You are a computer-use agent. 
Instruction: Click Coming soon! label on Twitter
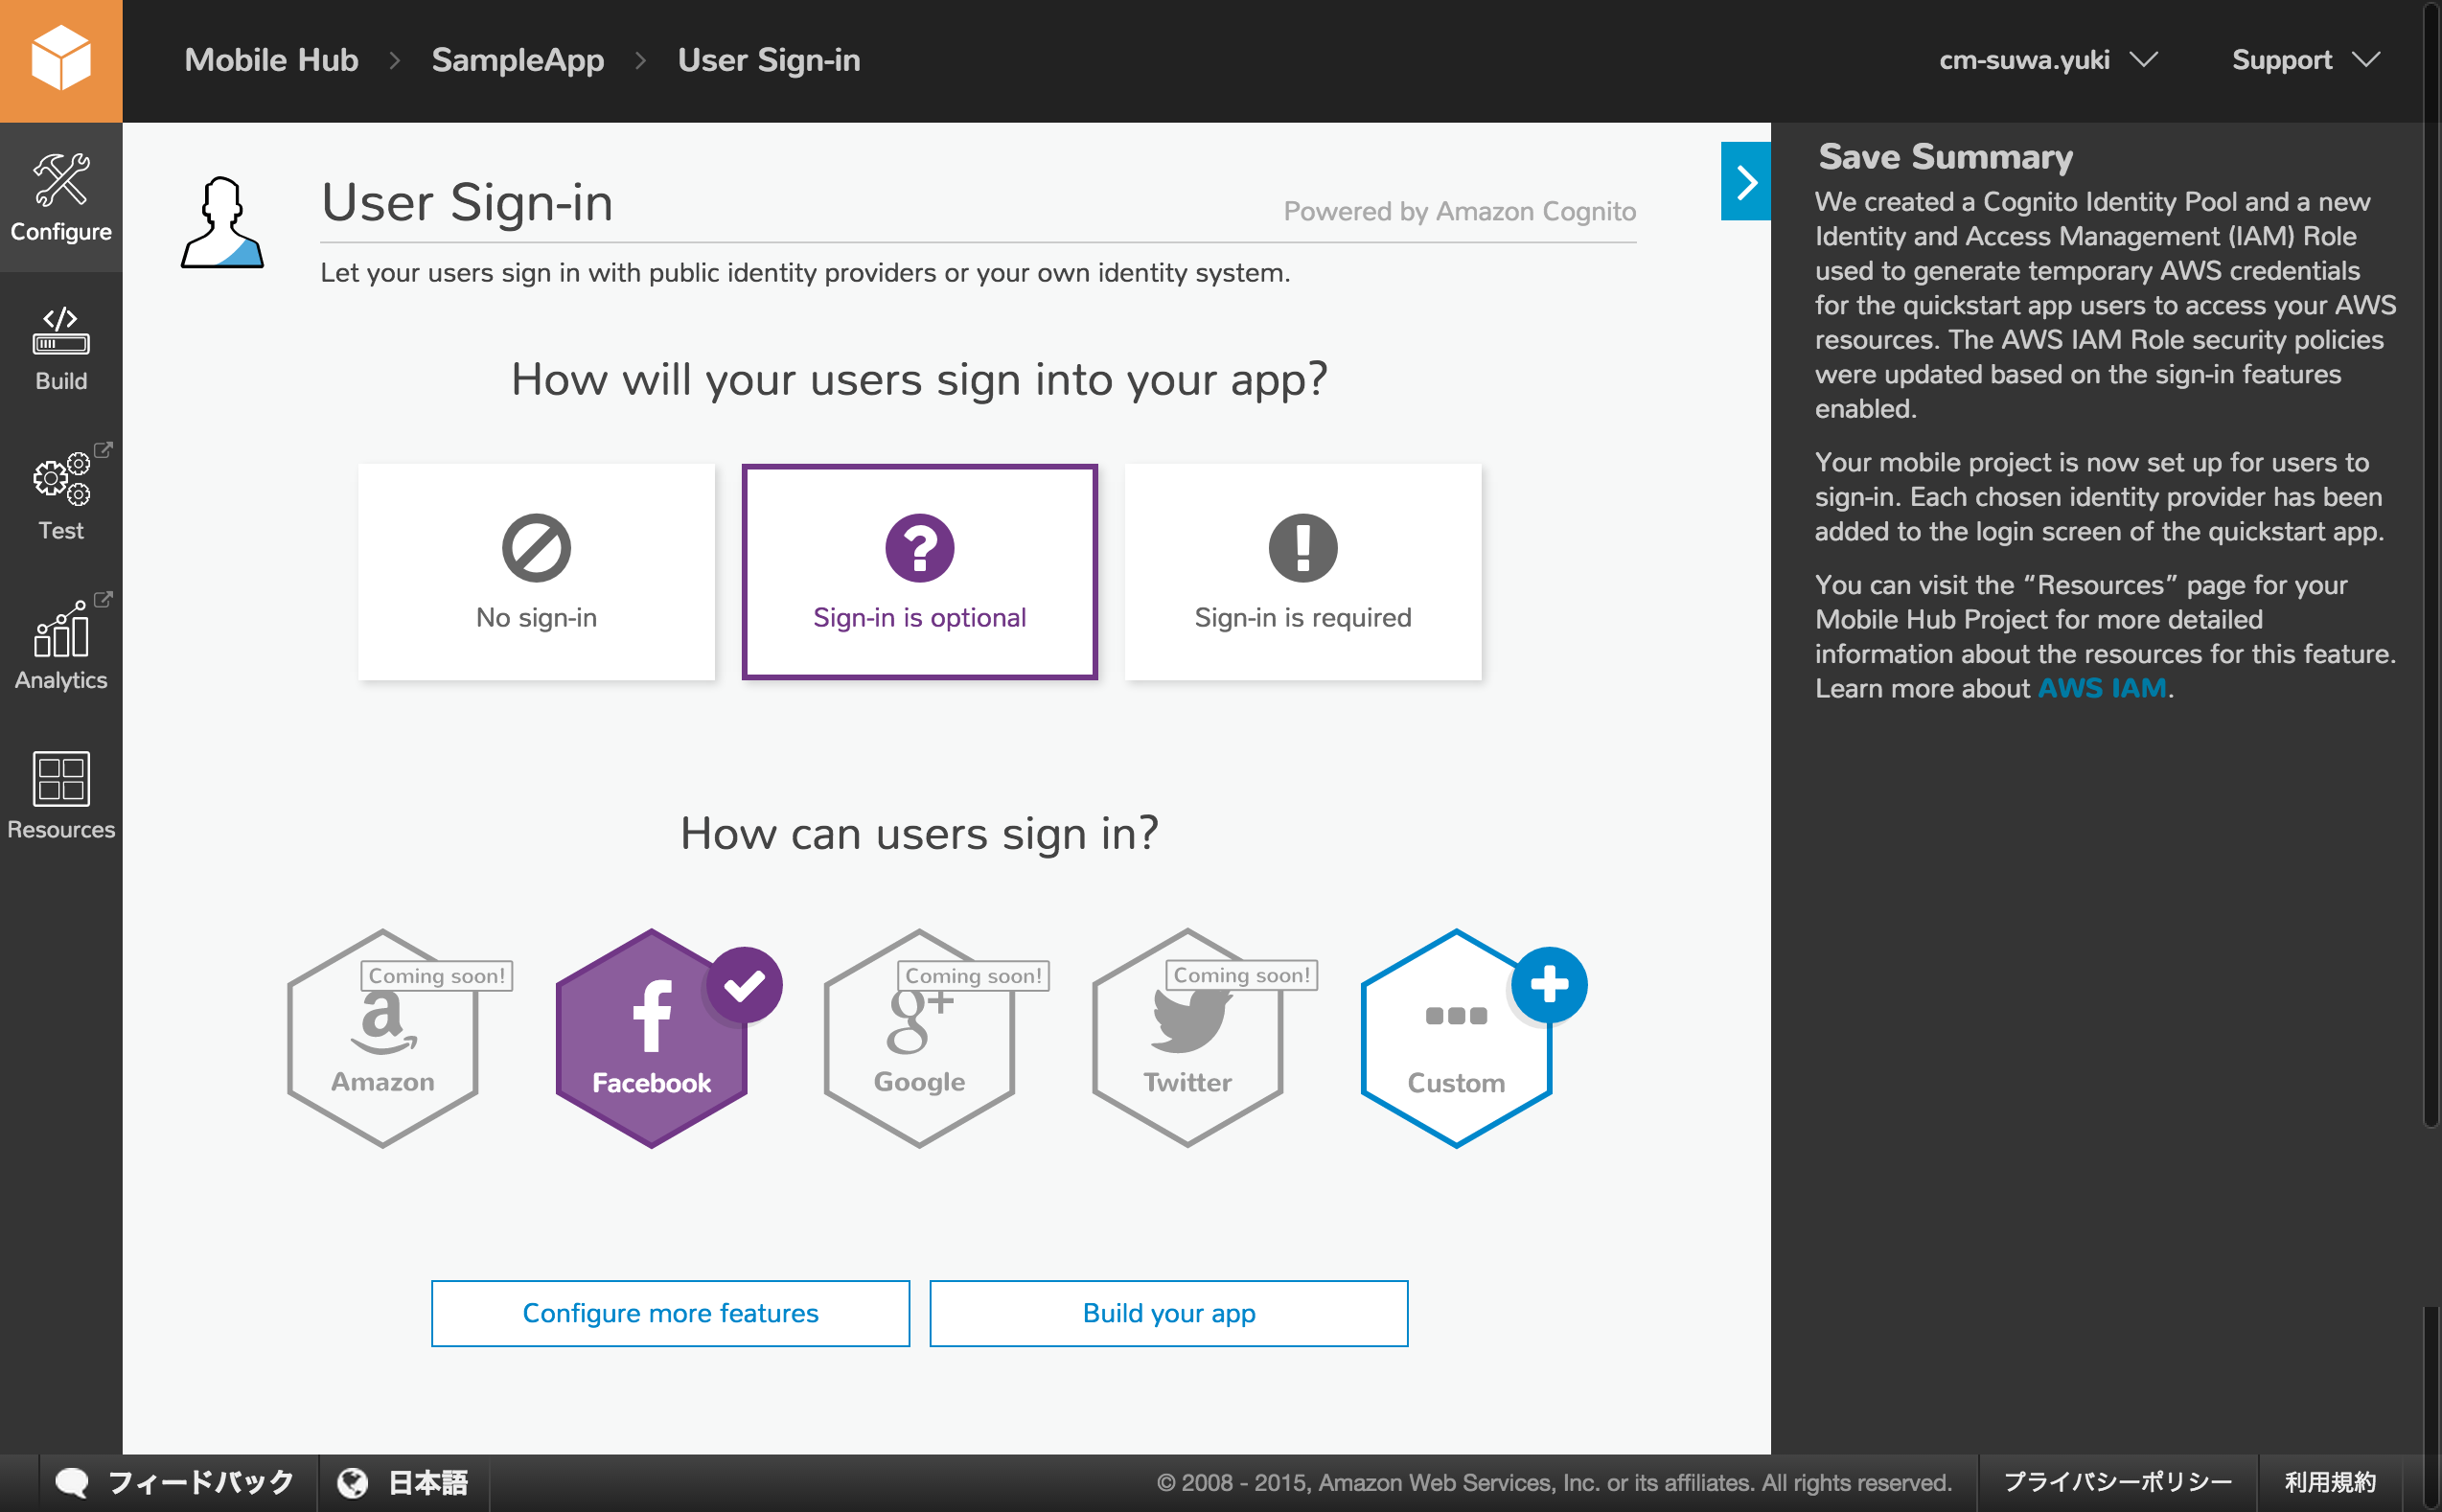(1241, 975)
